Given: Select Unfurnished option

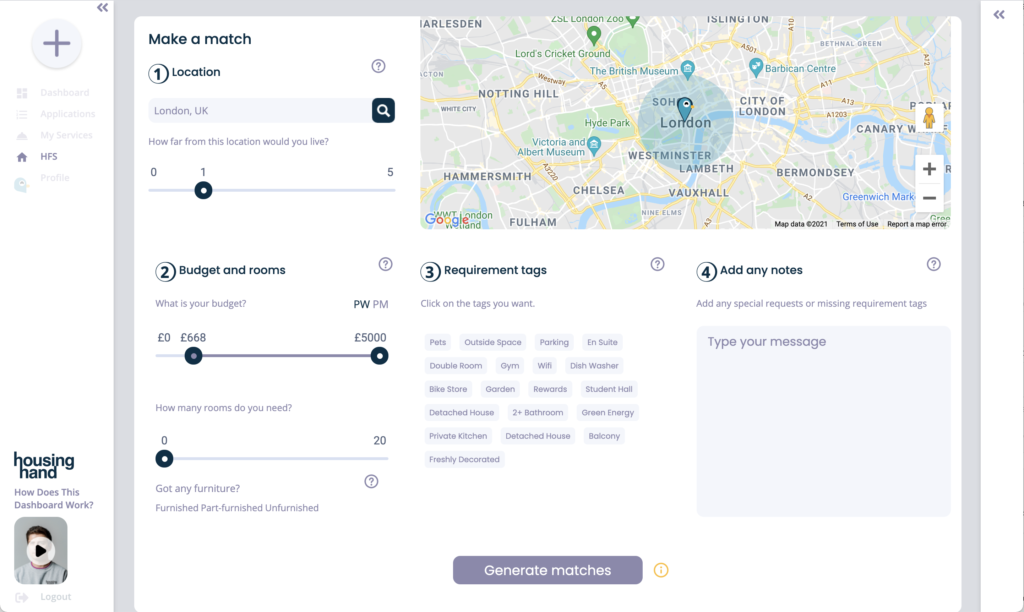Looking at the screenshot, I should [x=291, y=507].
